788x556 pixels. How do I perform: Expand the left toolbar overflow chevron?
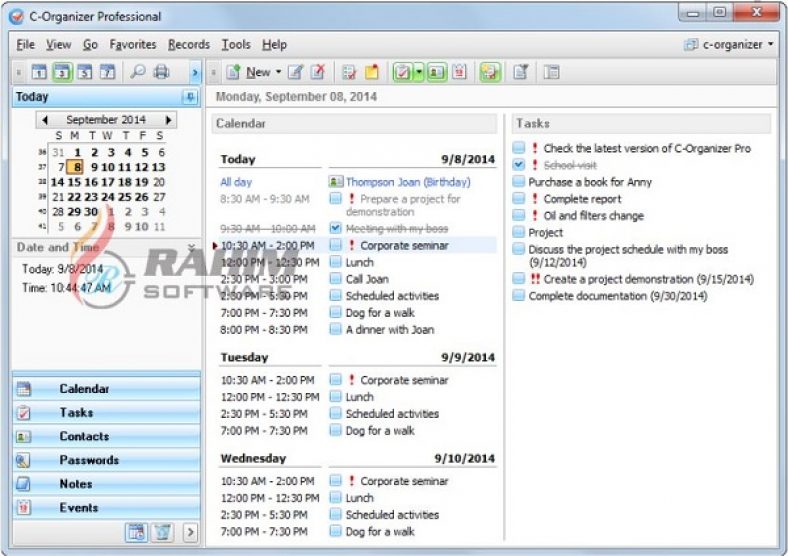pyautogui.click(x=195, y=73)
